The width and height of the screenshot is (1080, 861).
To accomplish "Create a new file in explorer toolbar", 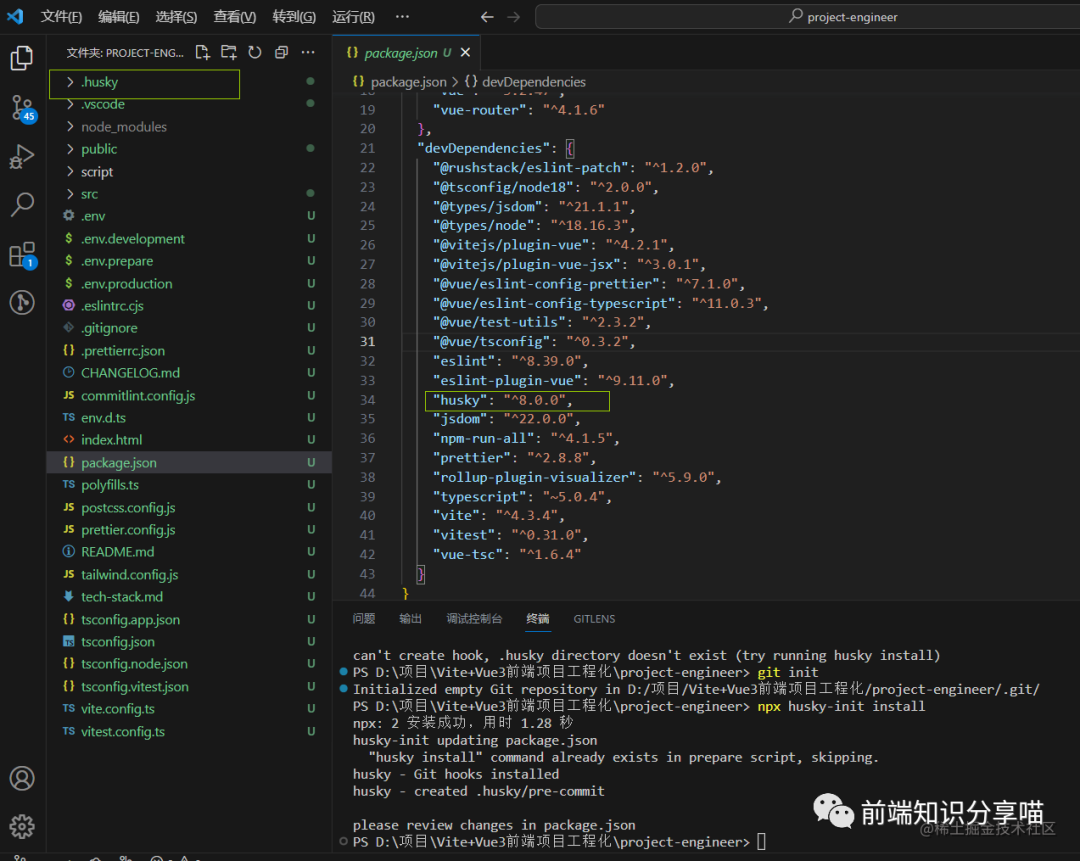I will point(202,52).
